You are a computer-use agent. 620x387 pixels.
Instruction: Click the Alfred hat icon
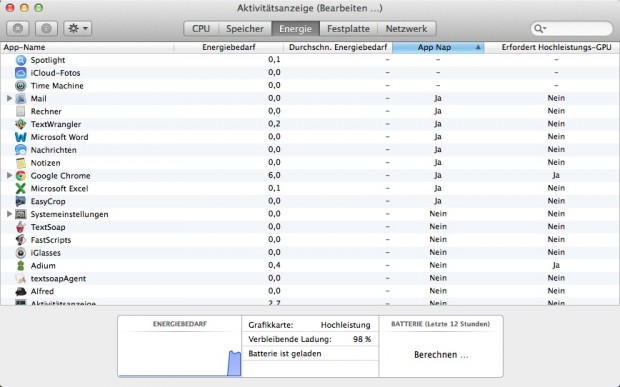(21, 291)
